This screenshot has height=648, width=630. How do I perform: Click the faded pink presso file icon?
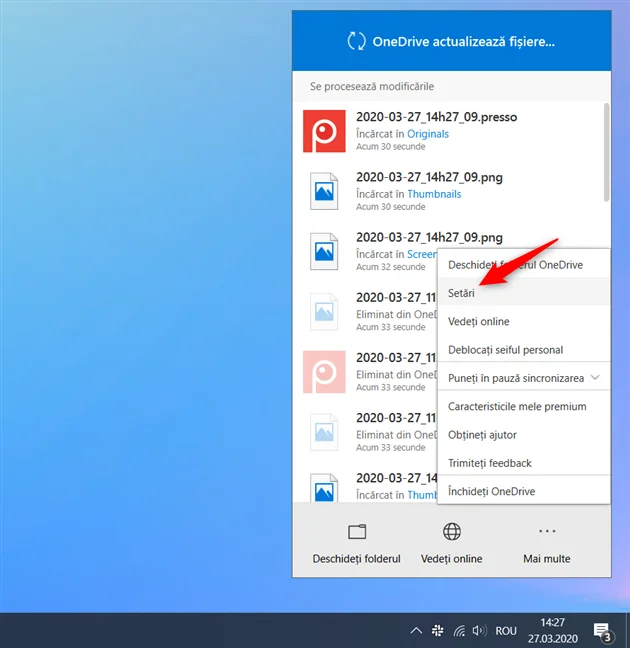324,372
